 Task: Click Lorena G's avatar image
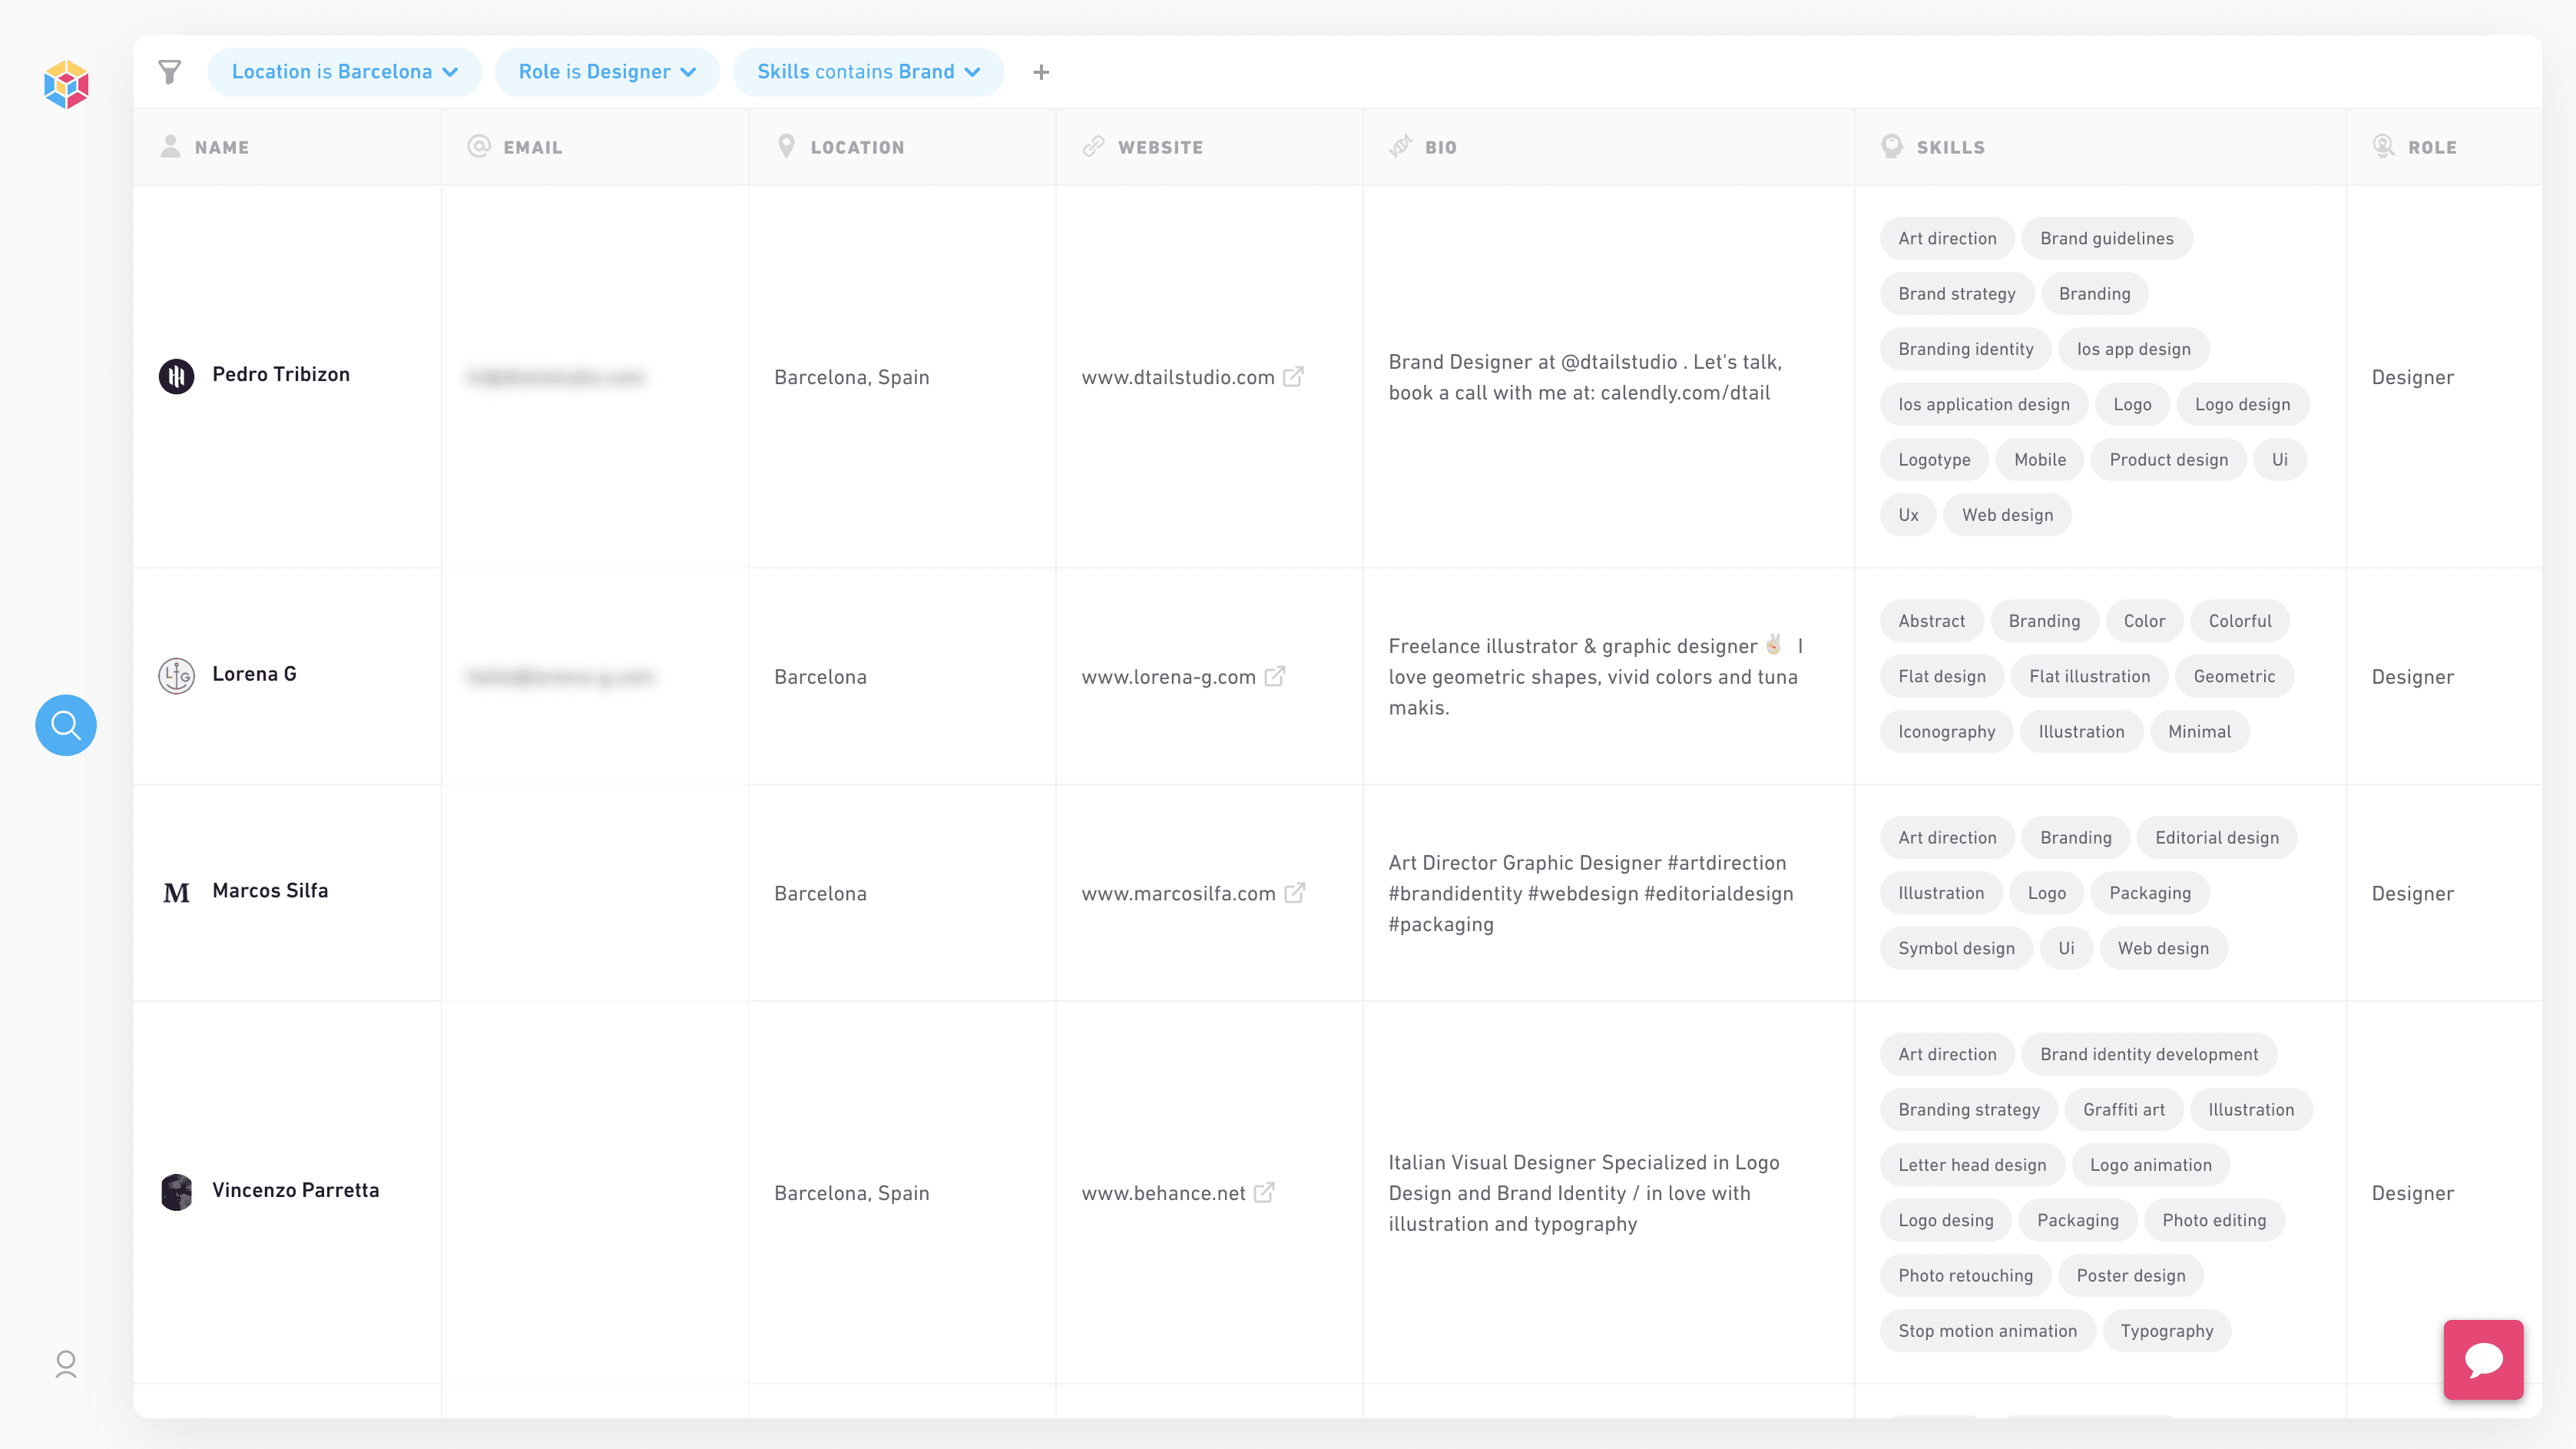[x=177, y=676]
